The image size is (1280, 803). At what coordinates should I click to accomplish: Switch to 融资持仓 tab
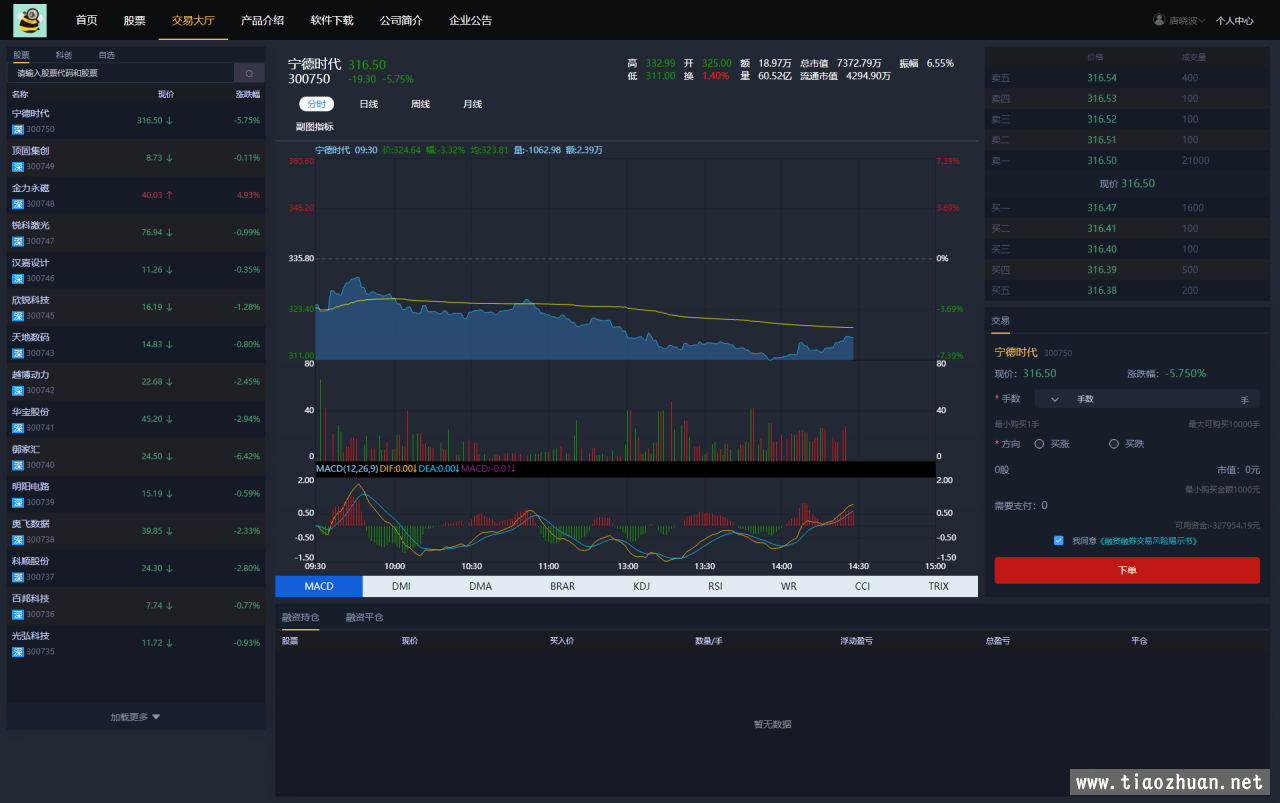[300, 617]
